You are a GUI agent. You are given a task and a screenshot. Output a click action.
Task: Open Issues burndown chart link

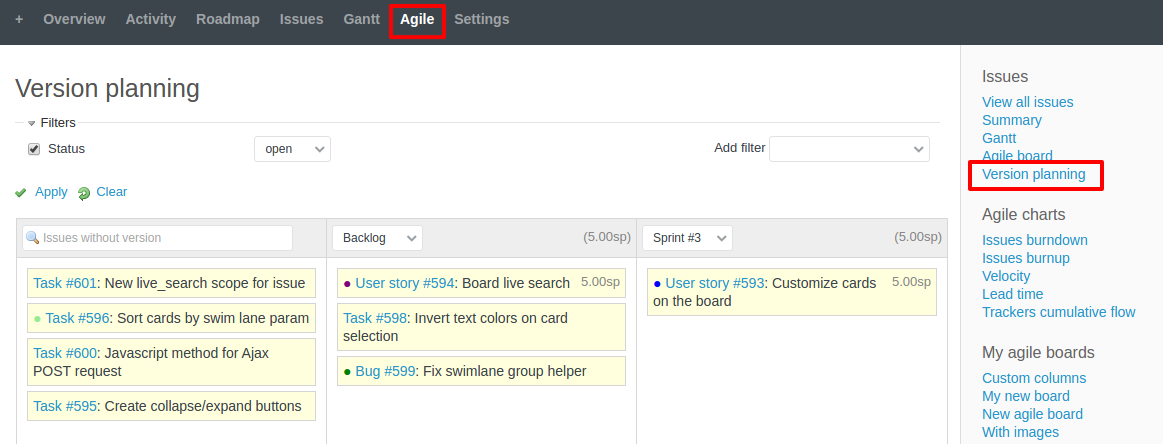tap(1034, 240)
